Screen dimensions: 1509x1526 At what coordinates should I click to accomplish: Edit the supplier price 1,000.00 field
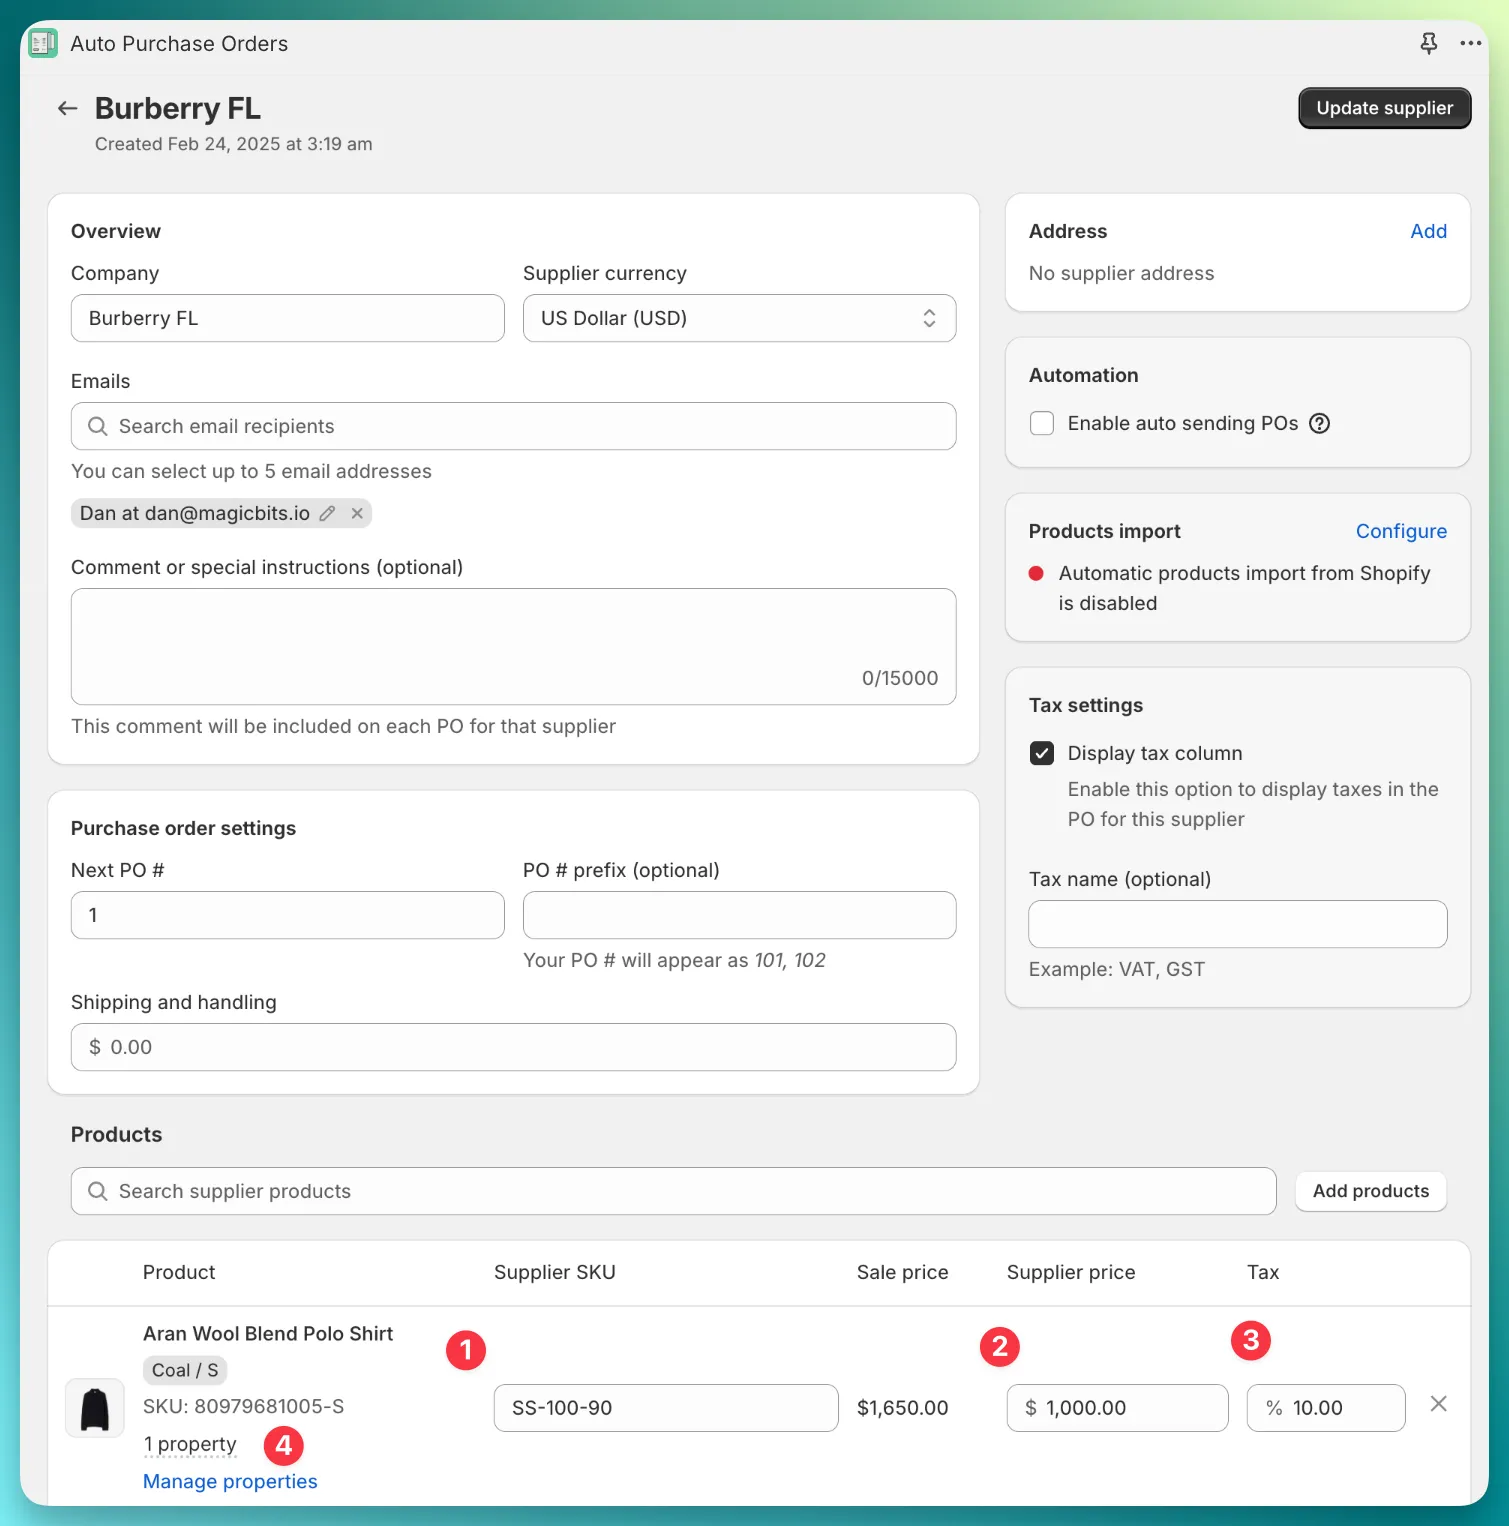click(1117, 1408)
